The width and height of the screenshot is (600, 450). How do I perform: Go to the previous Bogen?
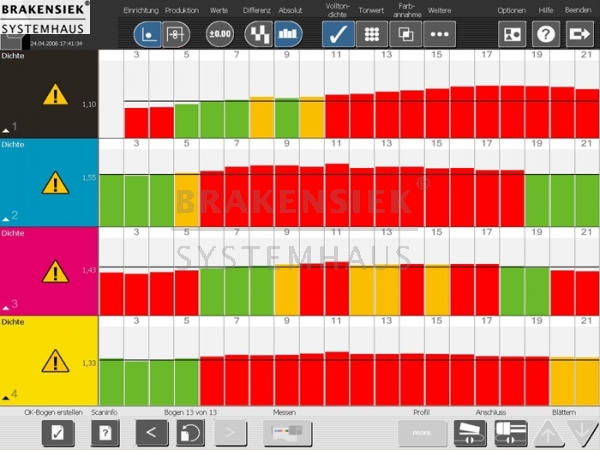click(x=152, y=433)
